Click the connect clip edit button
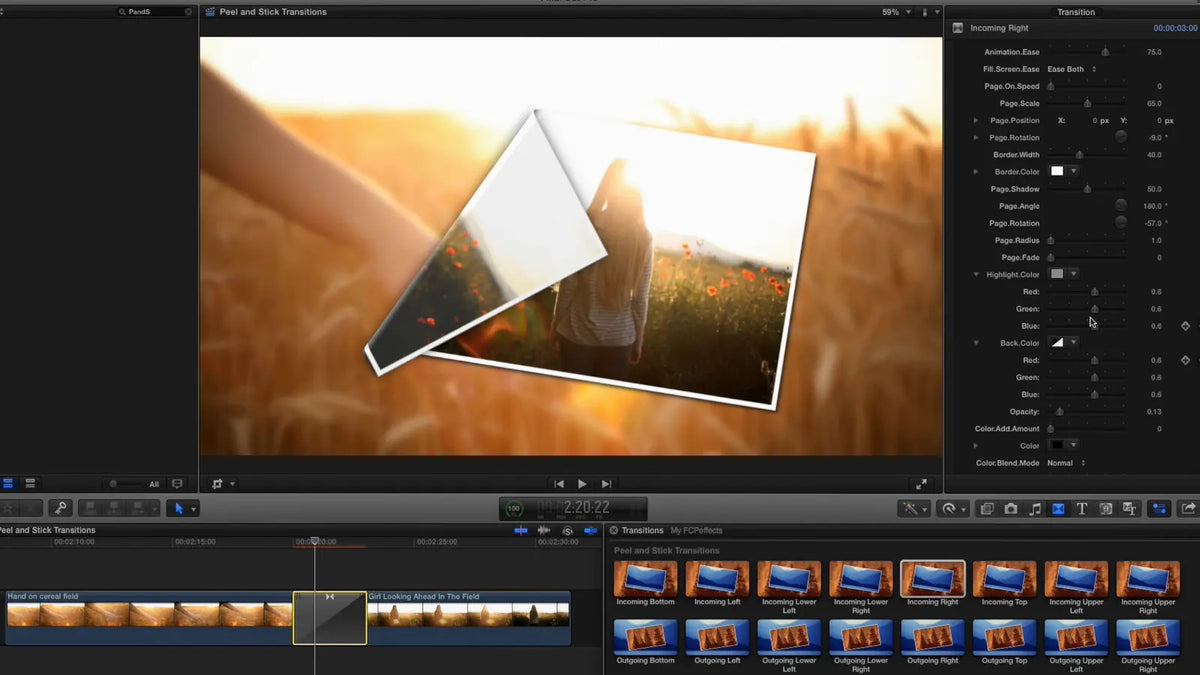Viewport: 1200px width, 675px height. (x=92, y=508)
